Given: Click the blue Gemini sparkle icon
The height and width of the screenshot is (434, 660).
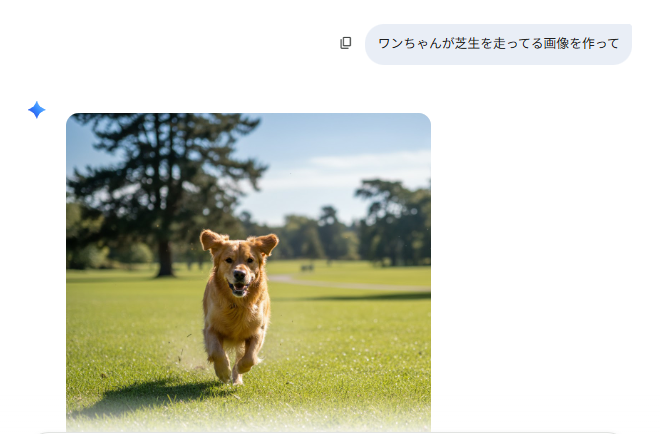Looking at the screenshot, I should (x=36, y=110).
